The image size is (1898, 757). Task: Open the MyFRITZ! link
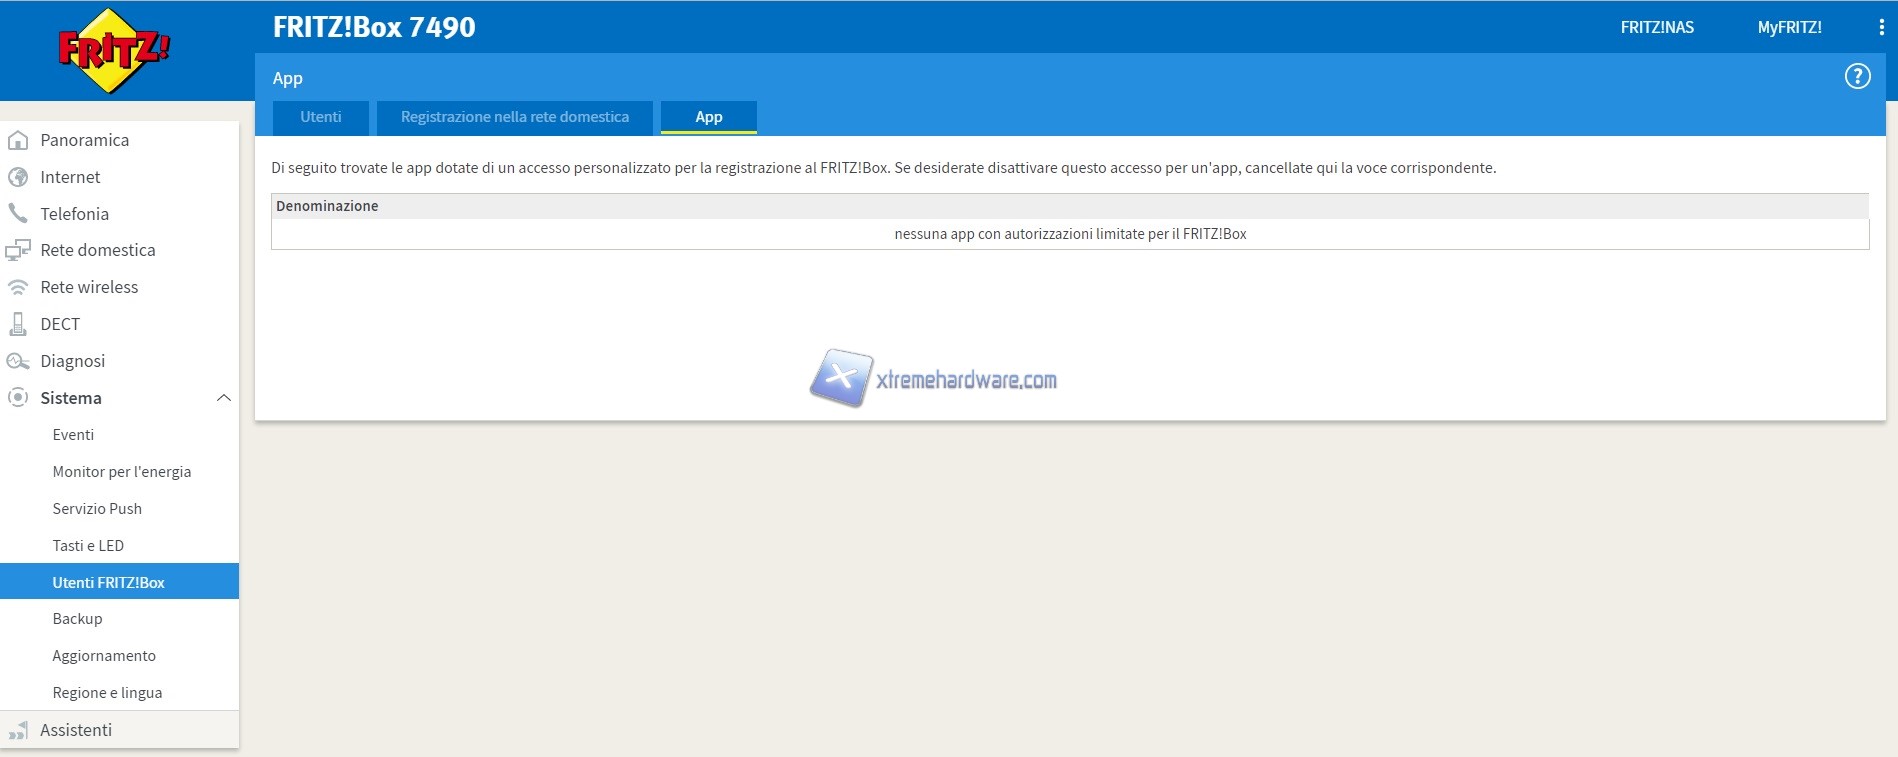click(1789, 28)
